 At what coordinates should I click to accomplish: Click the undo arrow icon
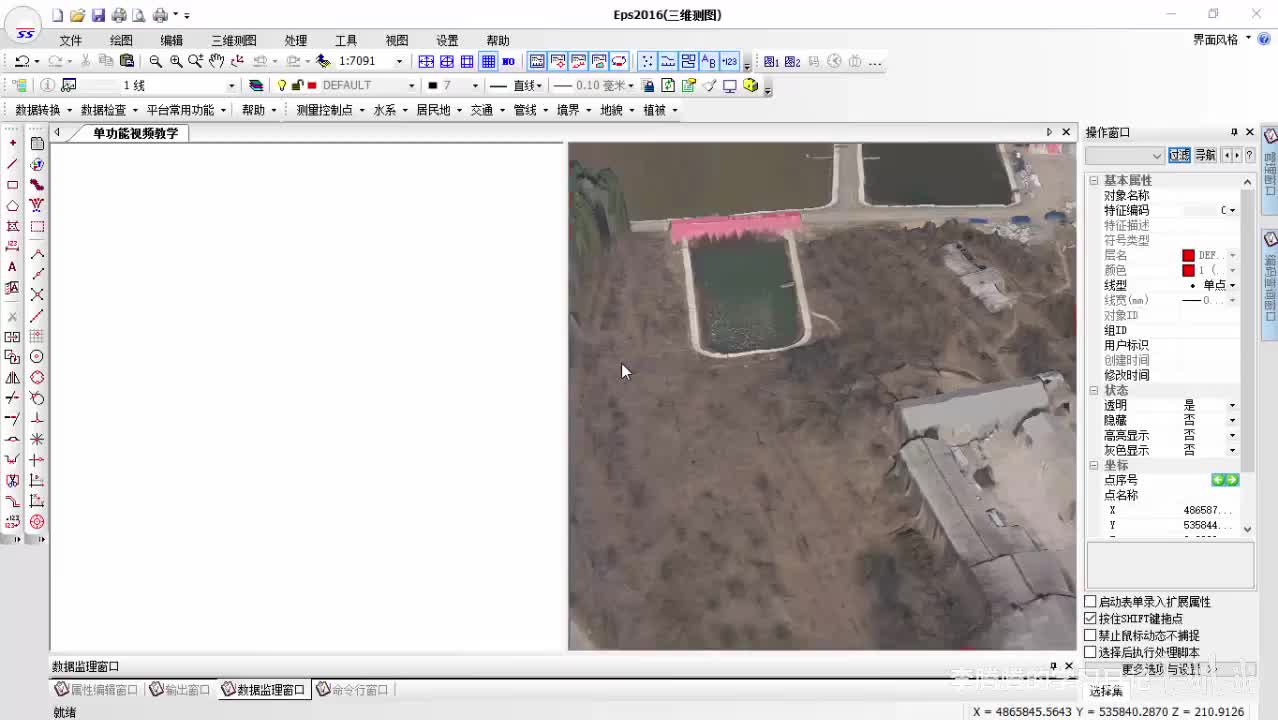click(22, 61)
